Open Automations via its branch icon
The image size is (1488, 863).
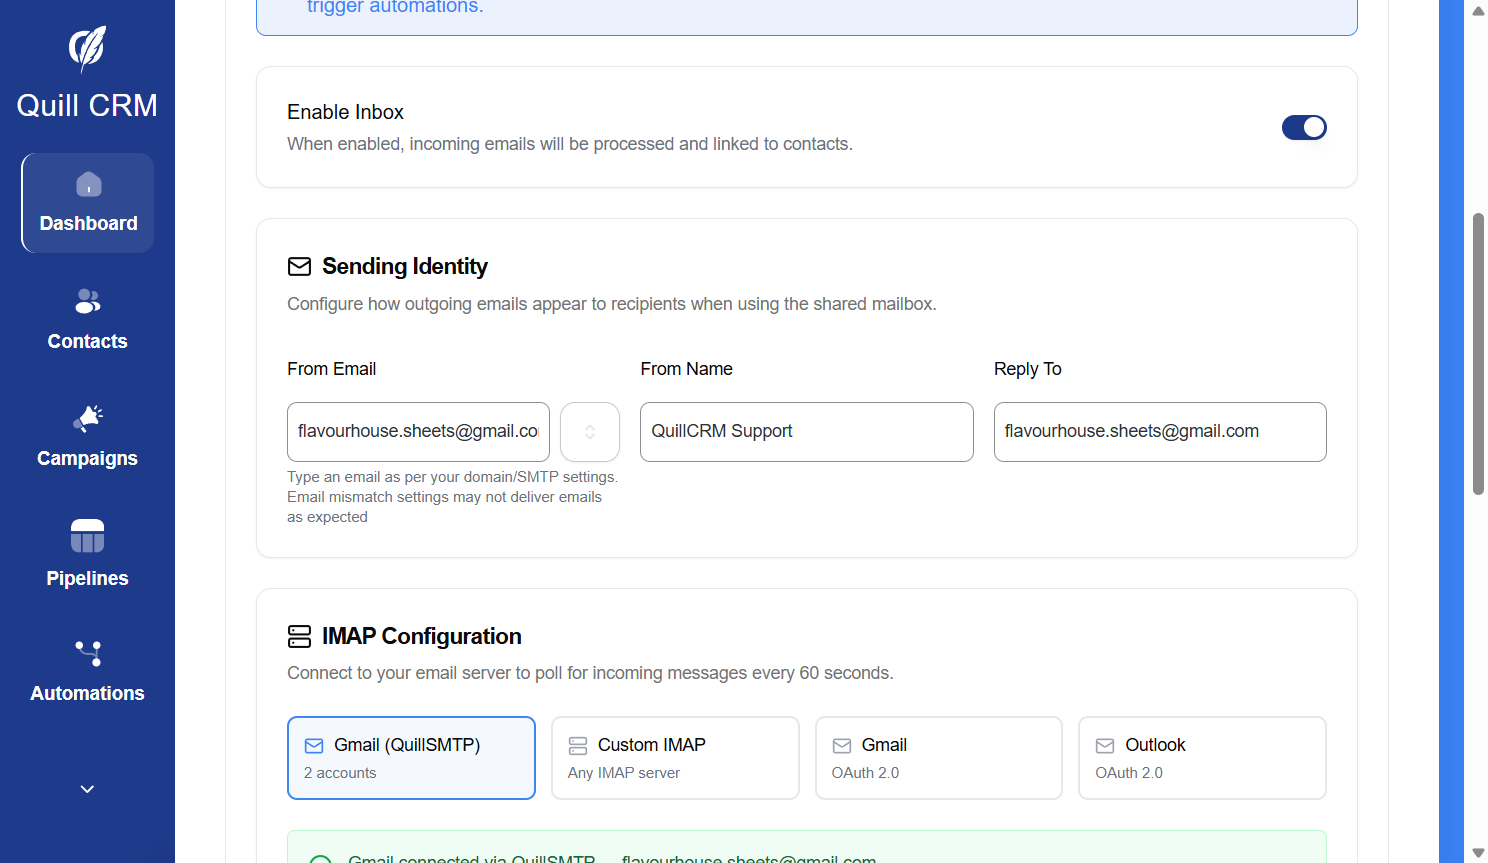tap(87, 653)
